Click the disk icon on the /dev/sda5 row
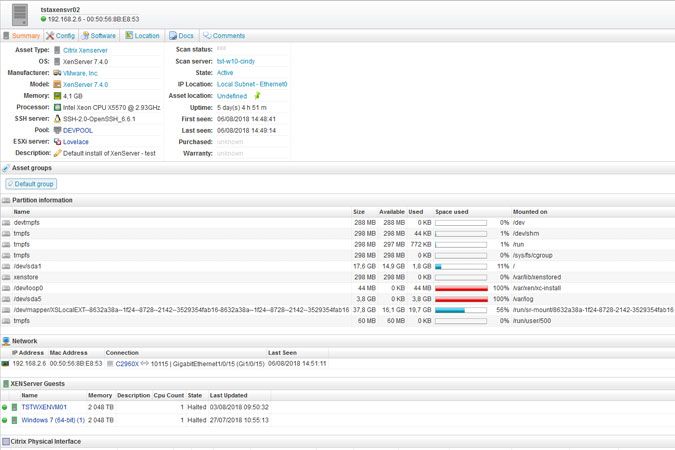Viewport: 675px width, 450px height. (x=6, y=299)
